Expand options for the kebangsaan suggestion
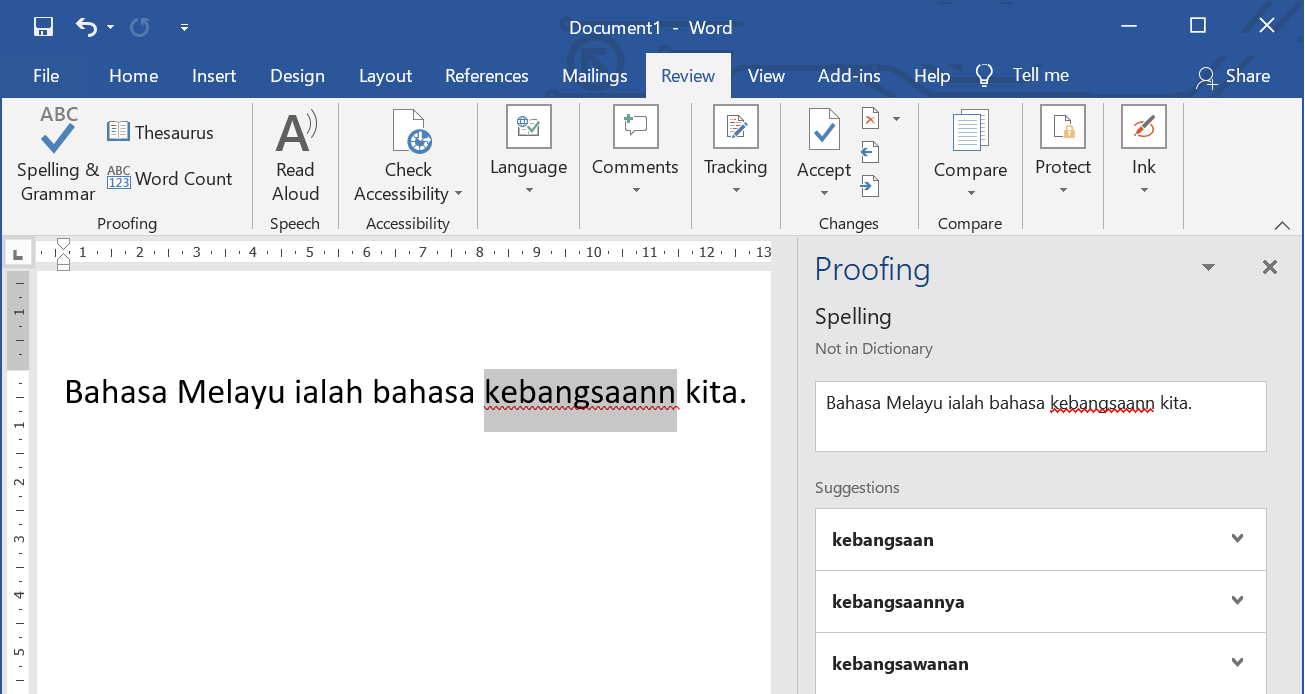The image size is (1305, 694). [x=1237, y=539]
